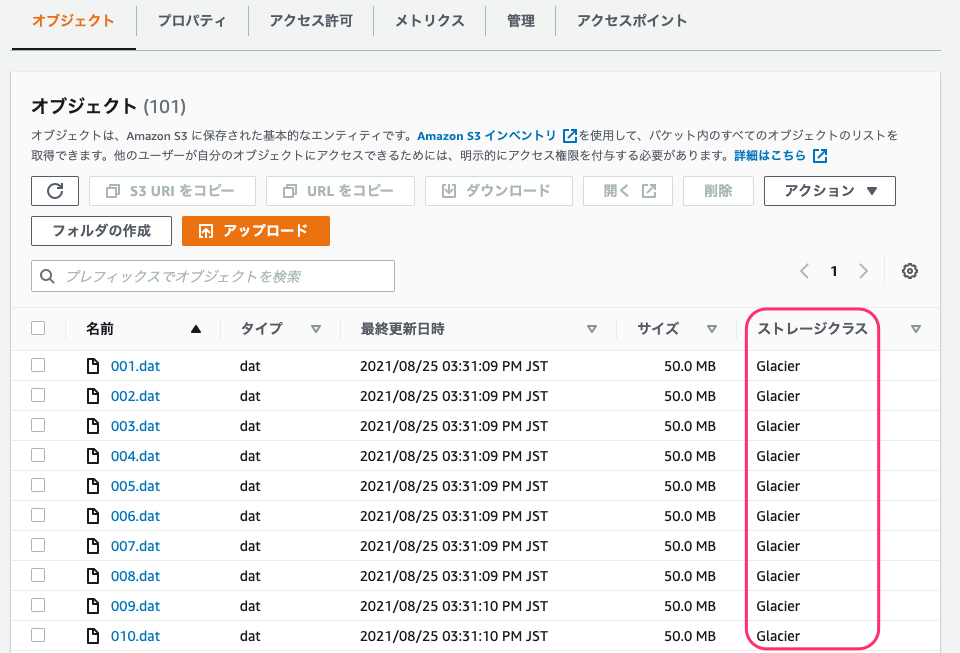Image resolution: width=960 pixels, height=653 pixels.
Task: Click the file icon next to 009.dat
Action: [x=92, y=606]
